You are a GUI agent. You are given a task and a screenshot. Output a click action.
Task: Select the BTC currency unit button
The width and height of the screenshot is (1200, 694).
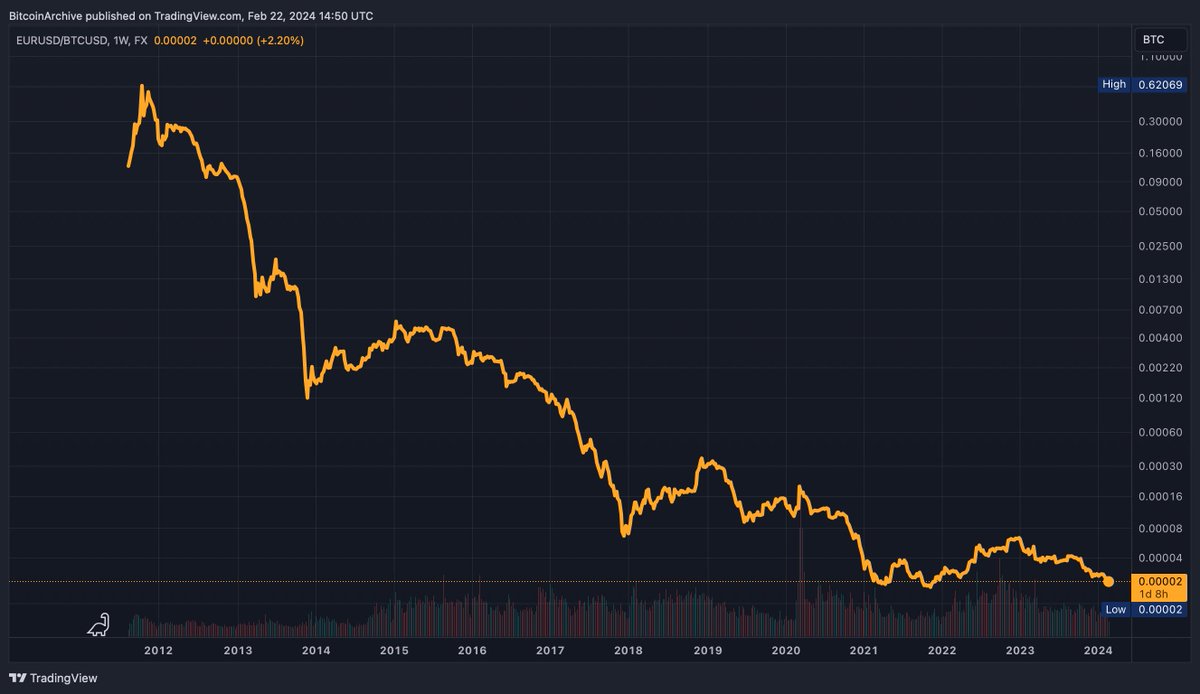[1157, 39]
